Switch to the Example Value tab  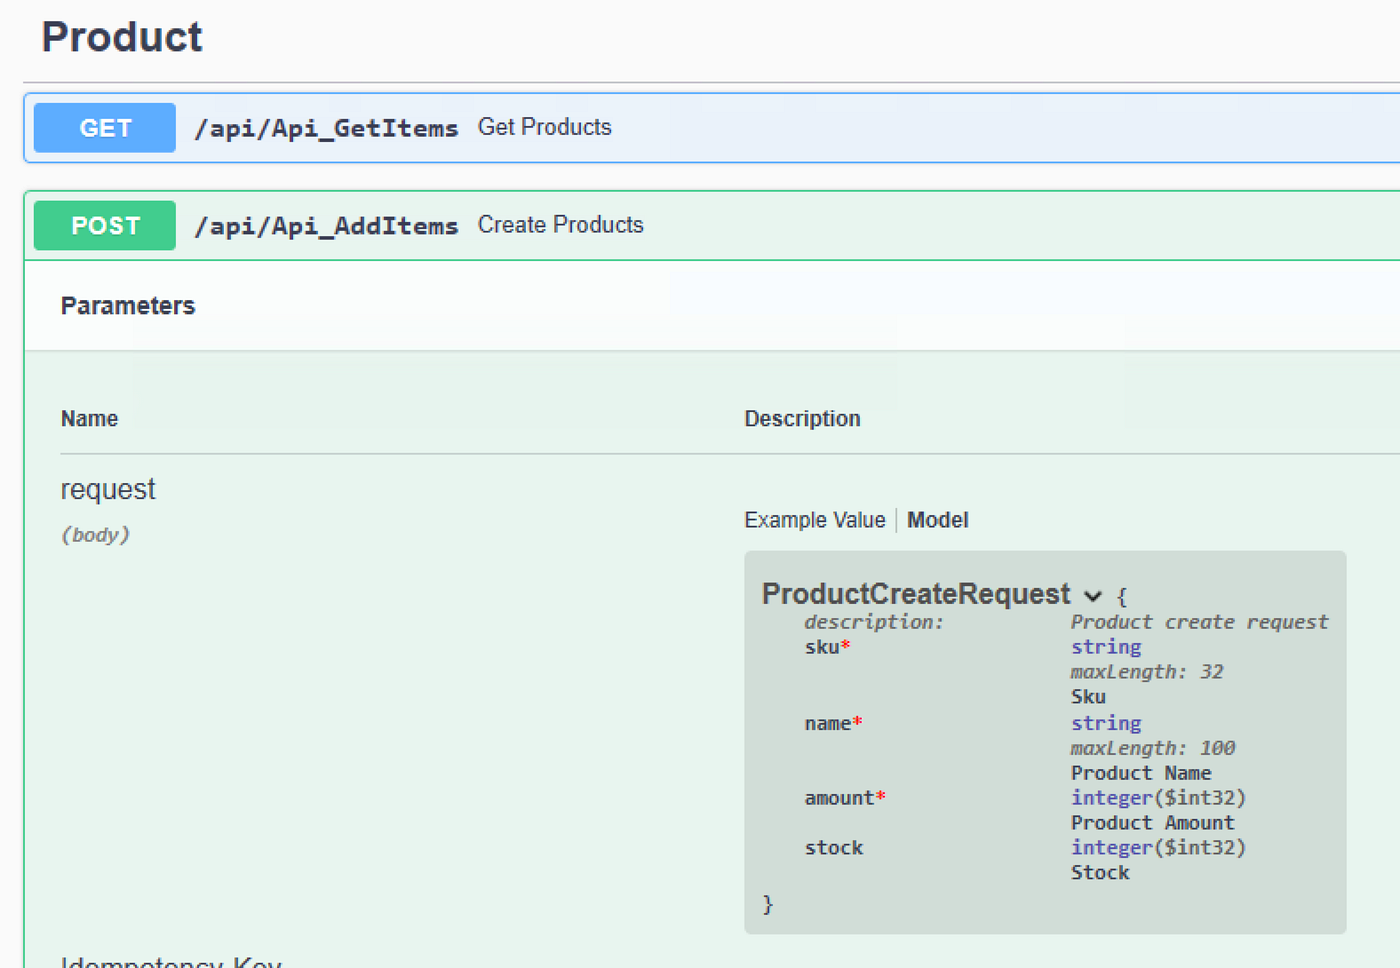(x=814, y=520)
